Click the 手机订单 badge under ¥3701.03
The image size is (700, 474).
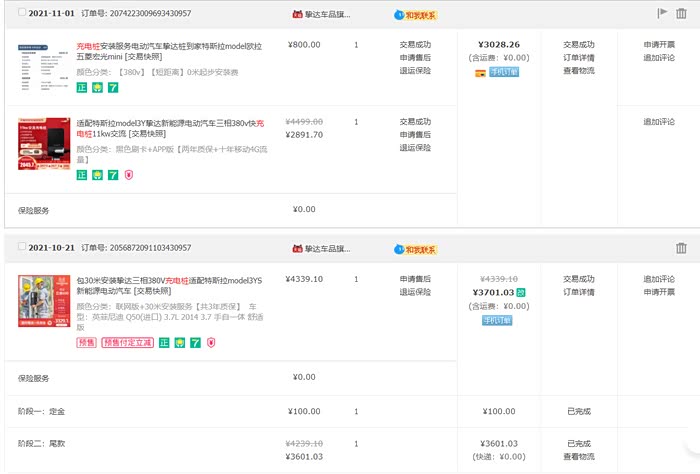coord(497,320)
